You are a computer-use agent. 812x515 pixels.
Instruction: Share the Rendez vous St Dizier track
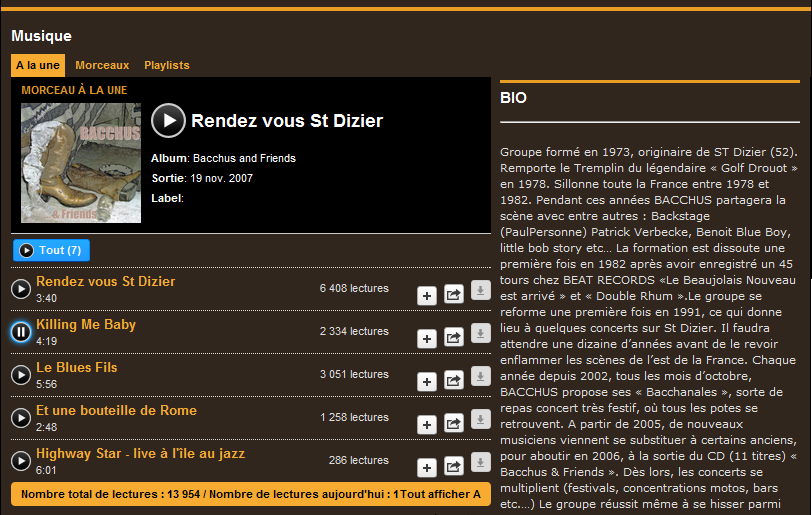click(454, 295)
